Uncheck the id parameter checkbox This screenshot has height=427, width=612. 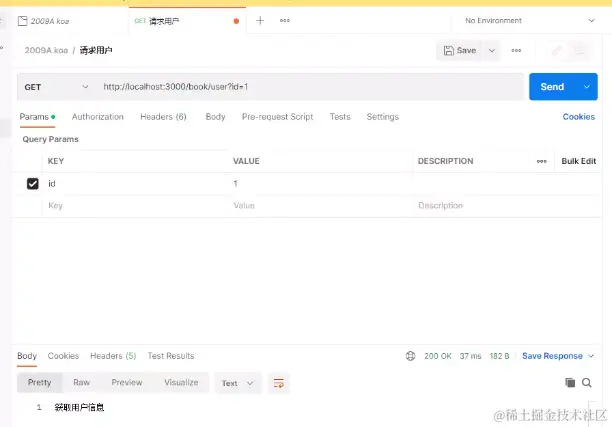tap(33, 183)
